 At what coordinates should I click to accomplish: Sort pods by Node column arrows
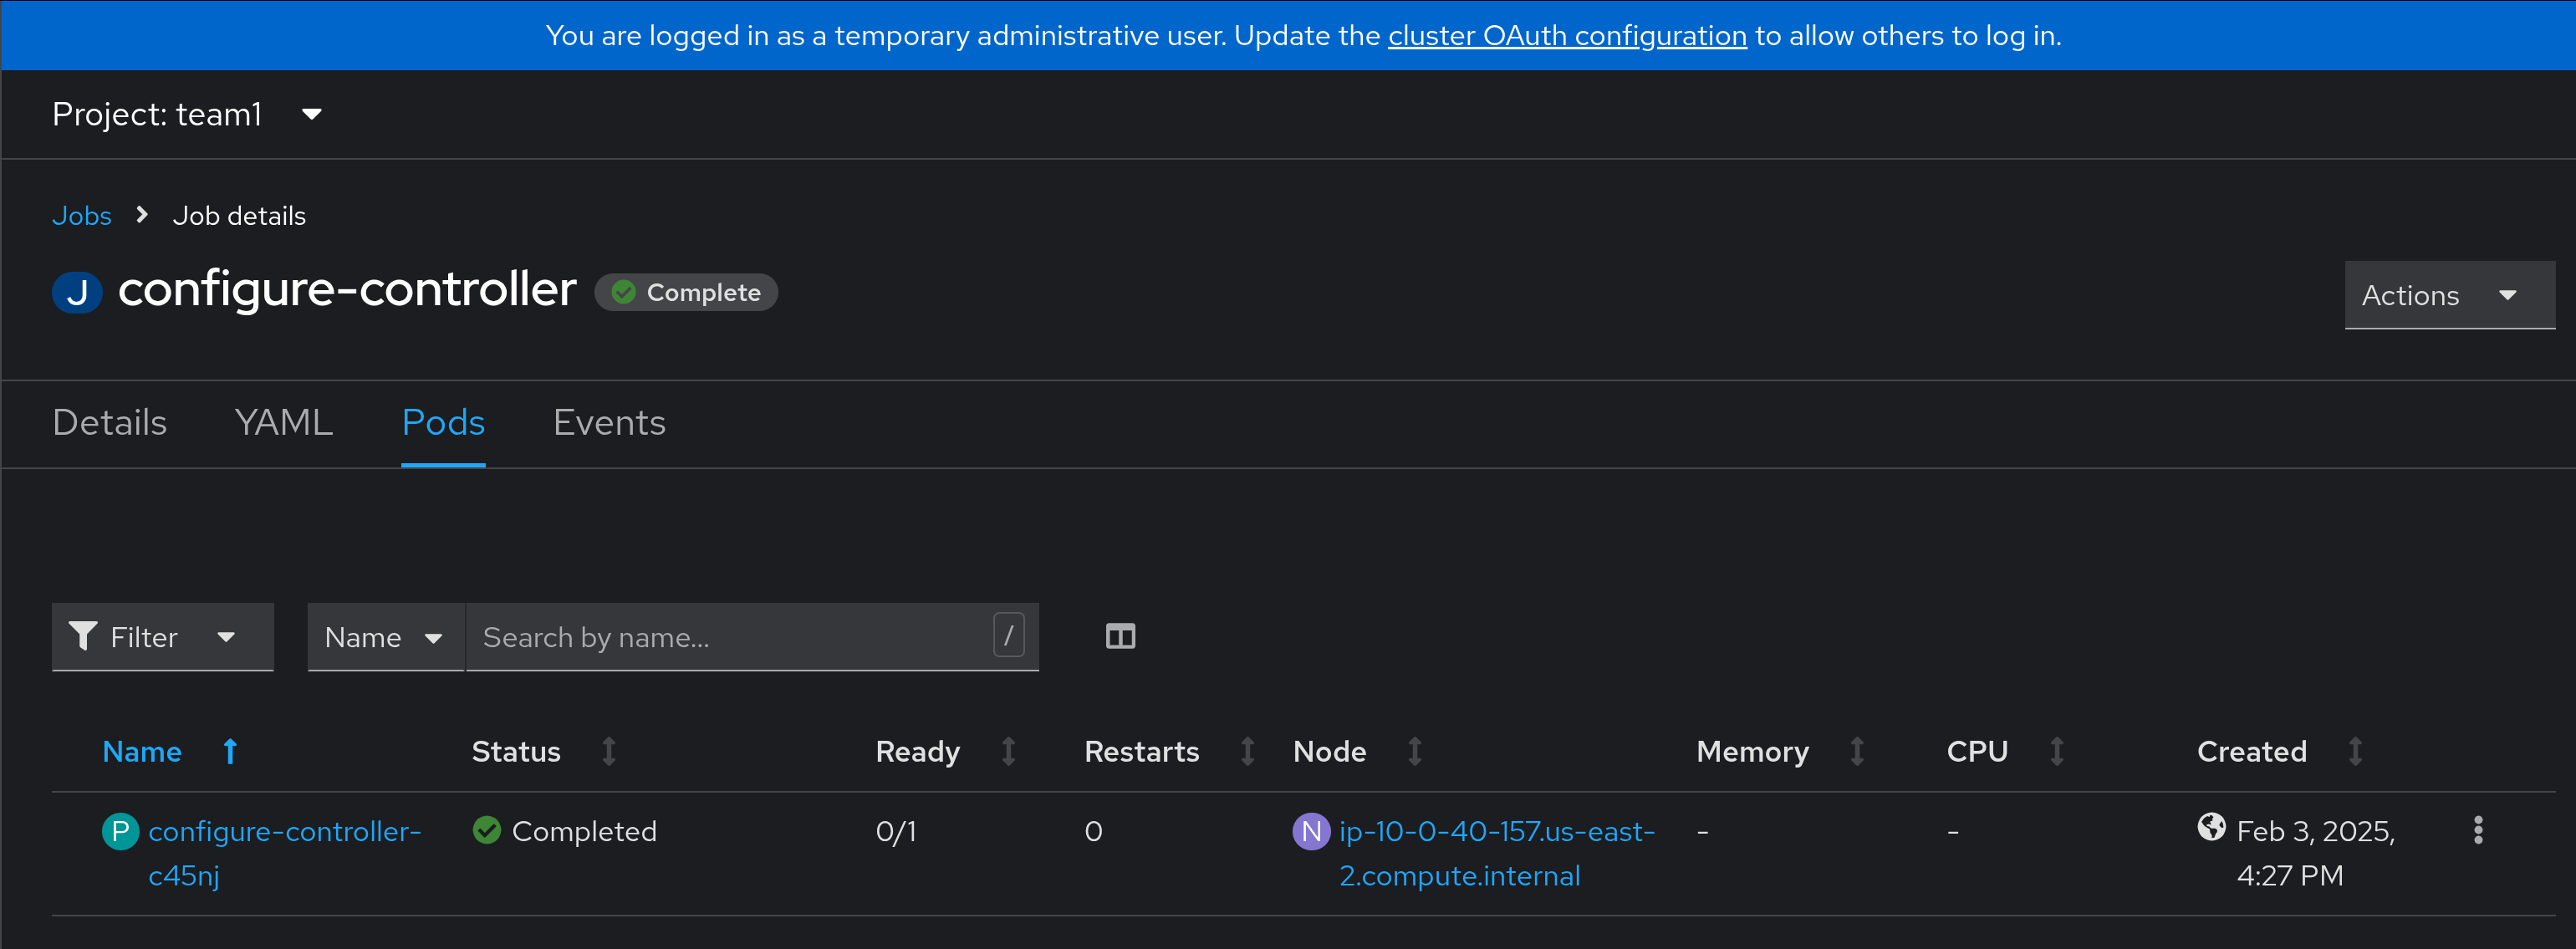(x=1414, y=751)
